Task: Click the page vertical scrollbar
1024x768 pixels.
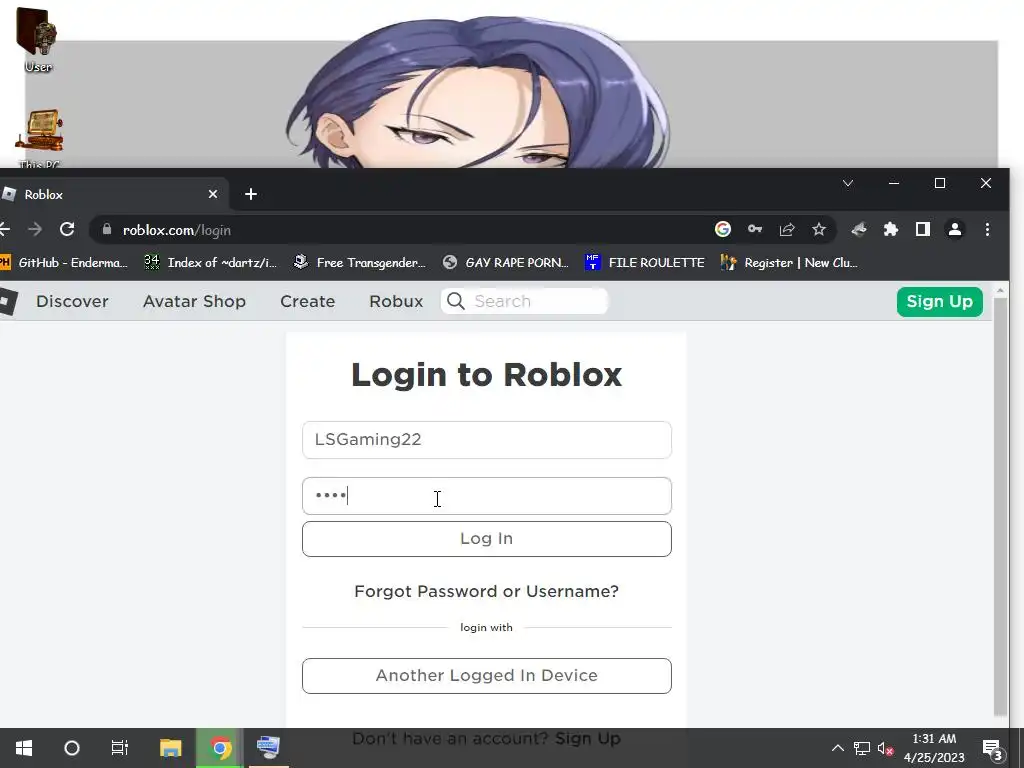Action: (1000, 506)
